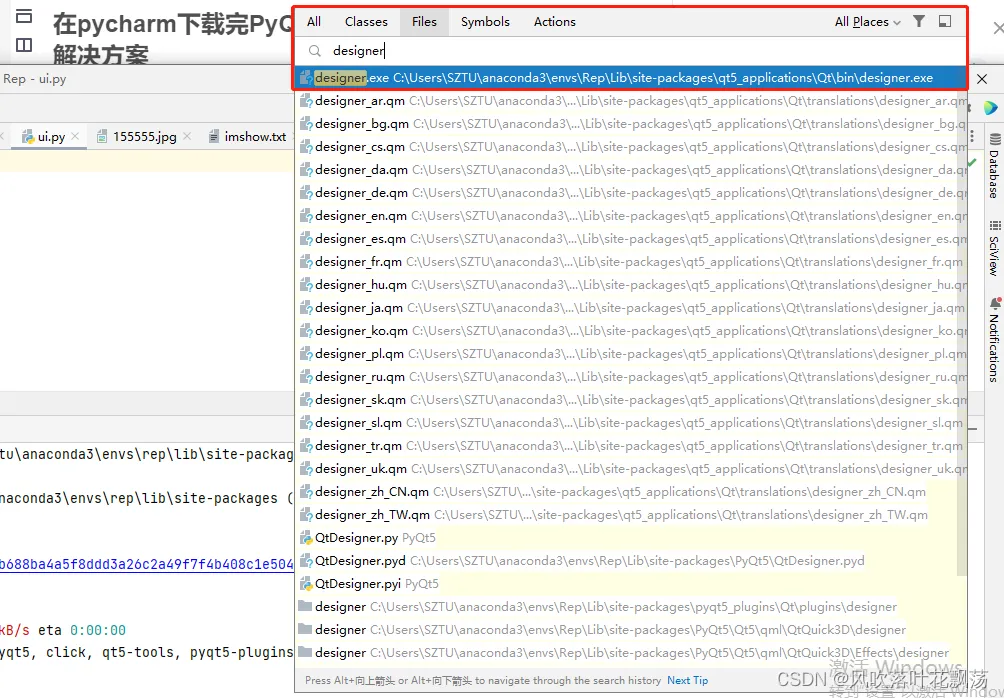Select designer folder under QtQuick3D\Effects

point(631,653)
